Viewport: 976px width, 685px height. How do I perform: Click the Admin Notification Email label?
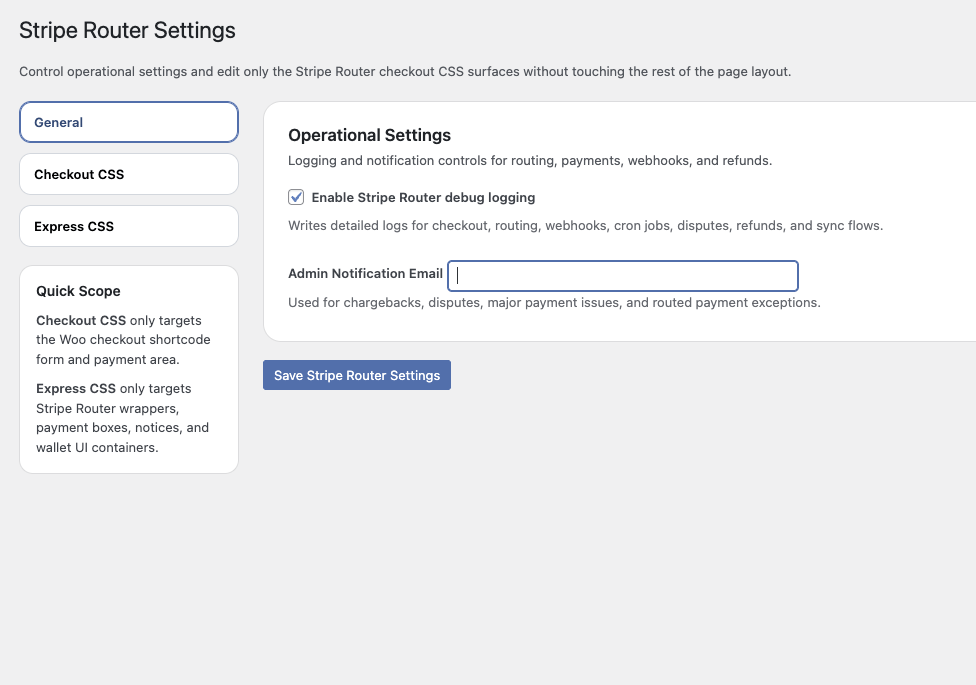pos(365,274)
